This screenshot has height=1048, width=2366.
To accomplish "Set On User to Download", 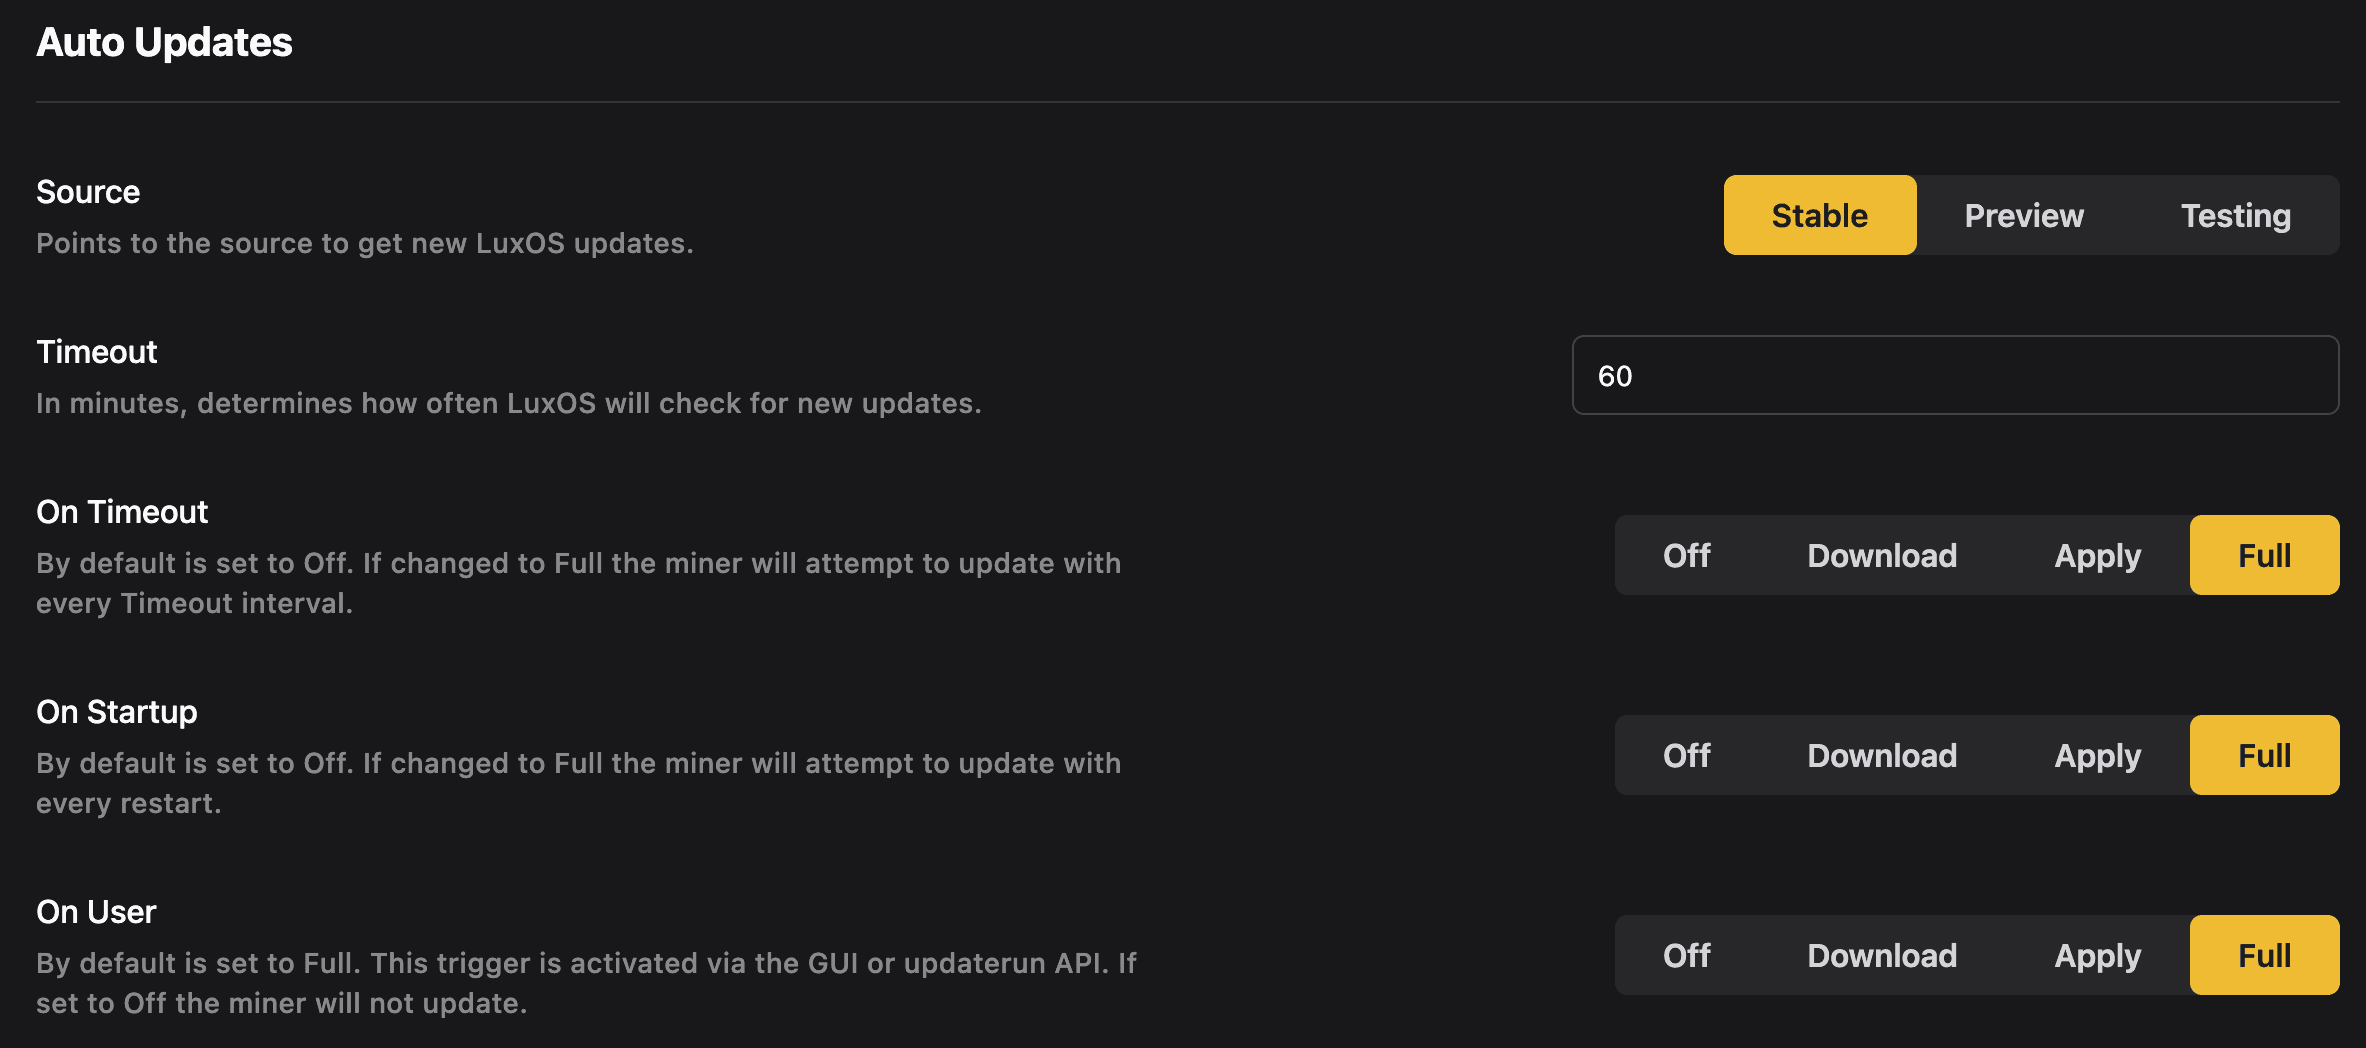I will pos(1881,955).
